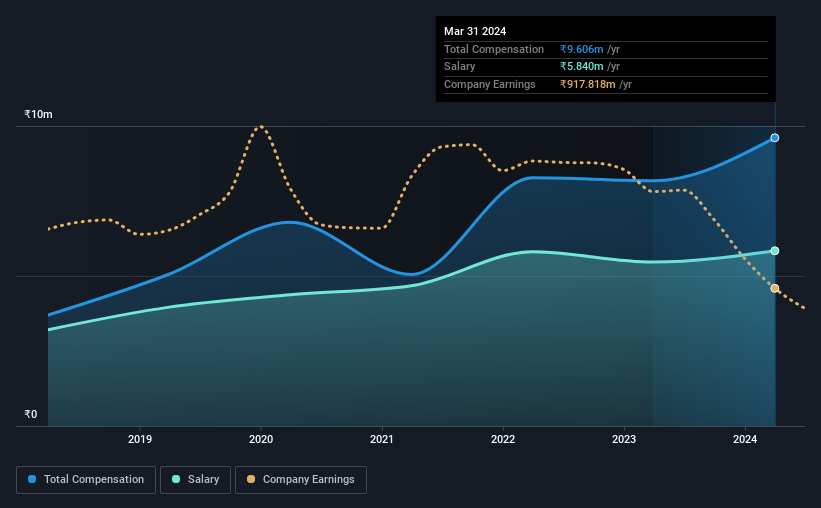Click the blue Total Compensation data point
This screenshot has width=821, height=508.
click(774, 138)
